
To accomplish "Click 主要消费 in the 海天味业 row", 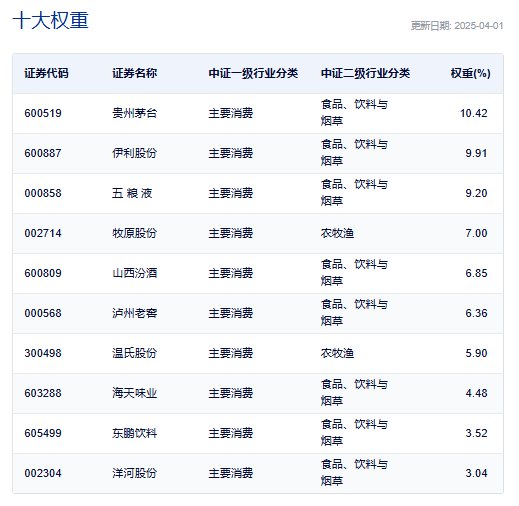I will (x=231, y=393).
